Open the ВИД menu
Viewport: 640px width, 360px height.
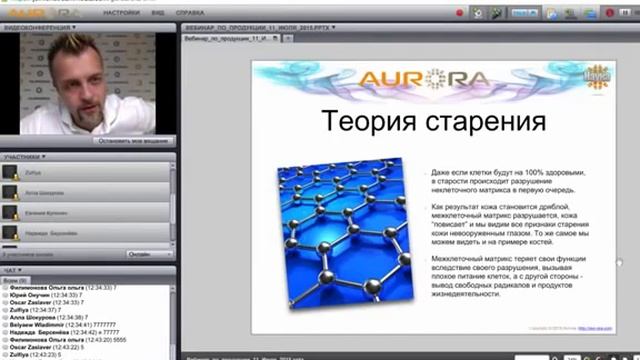(x=158, y=13)
